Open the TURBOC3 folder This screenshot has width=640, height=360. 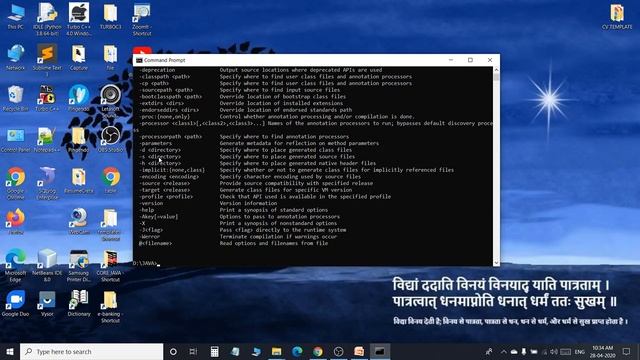tap(110, 16)
